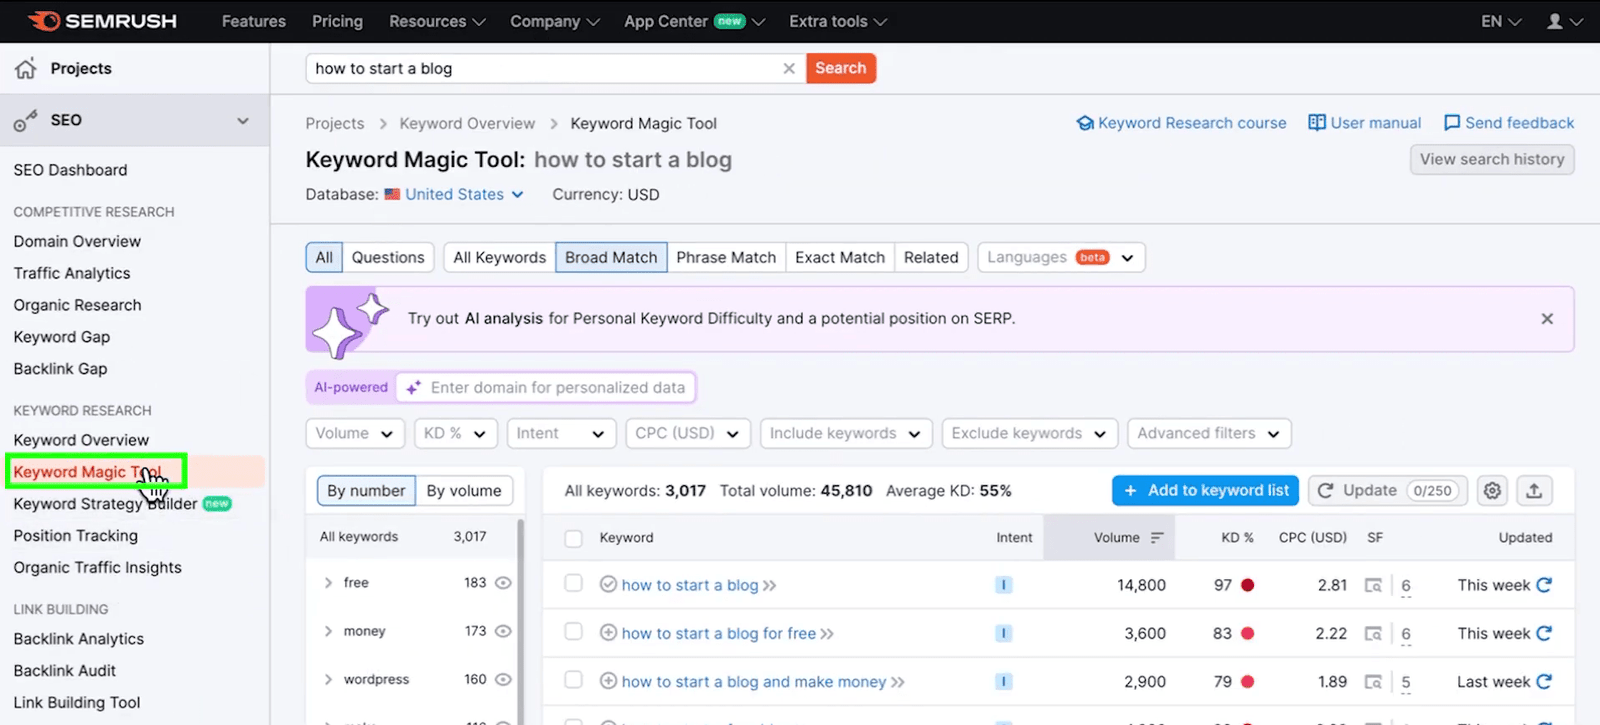Check 'how to start a blog for free' row
The image size is (1600, 725).
573,631
